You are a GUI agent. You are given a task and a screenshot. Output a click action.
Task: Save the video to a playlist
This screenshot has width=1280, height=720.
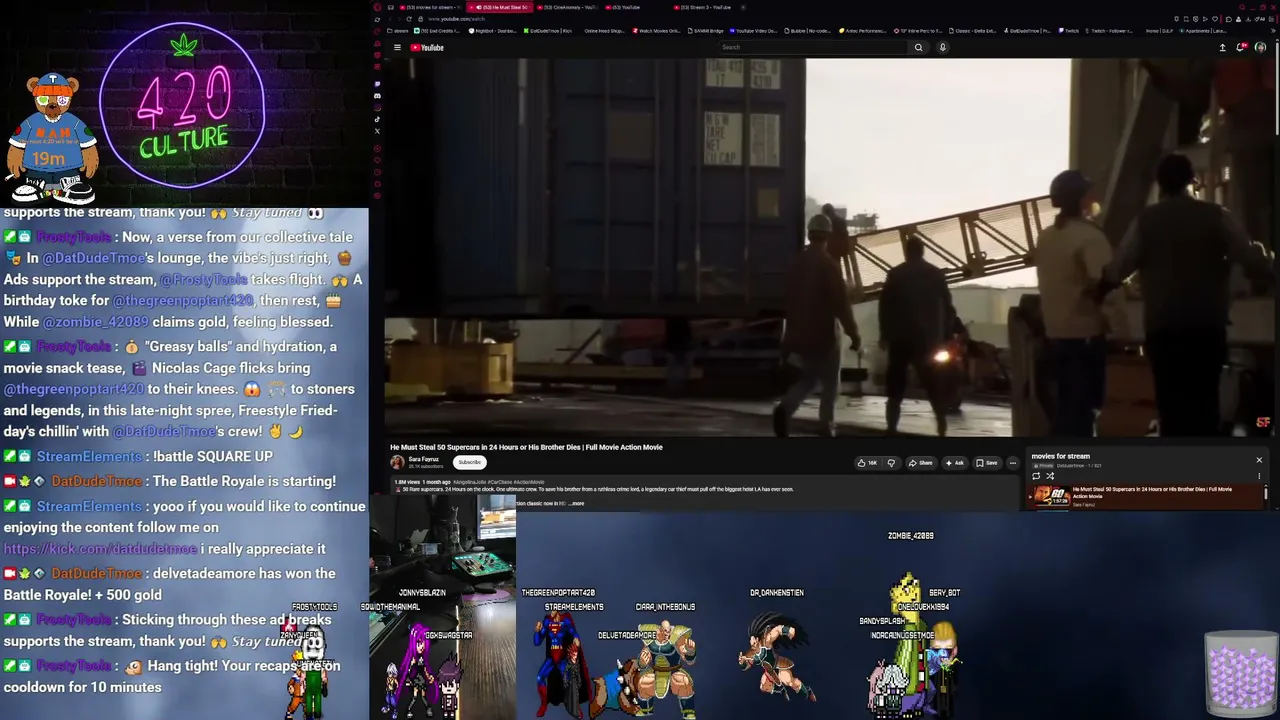987,463
